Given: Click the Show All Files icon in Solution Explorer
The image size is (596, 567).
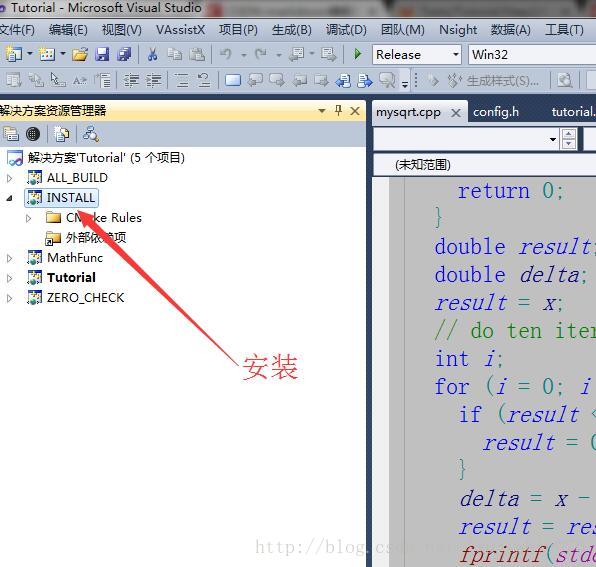Looking at the screenshot, I should pos(33,134).
